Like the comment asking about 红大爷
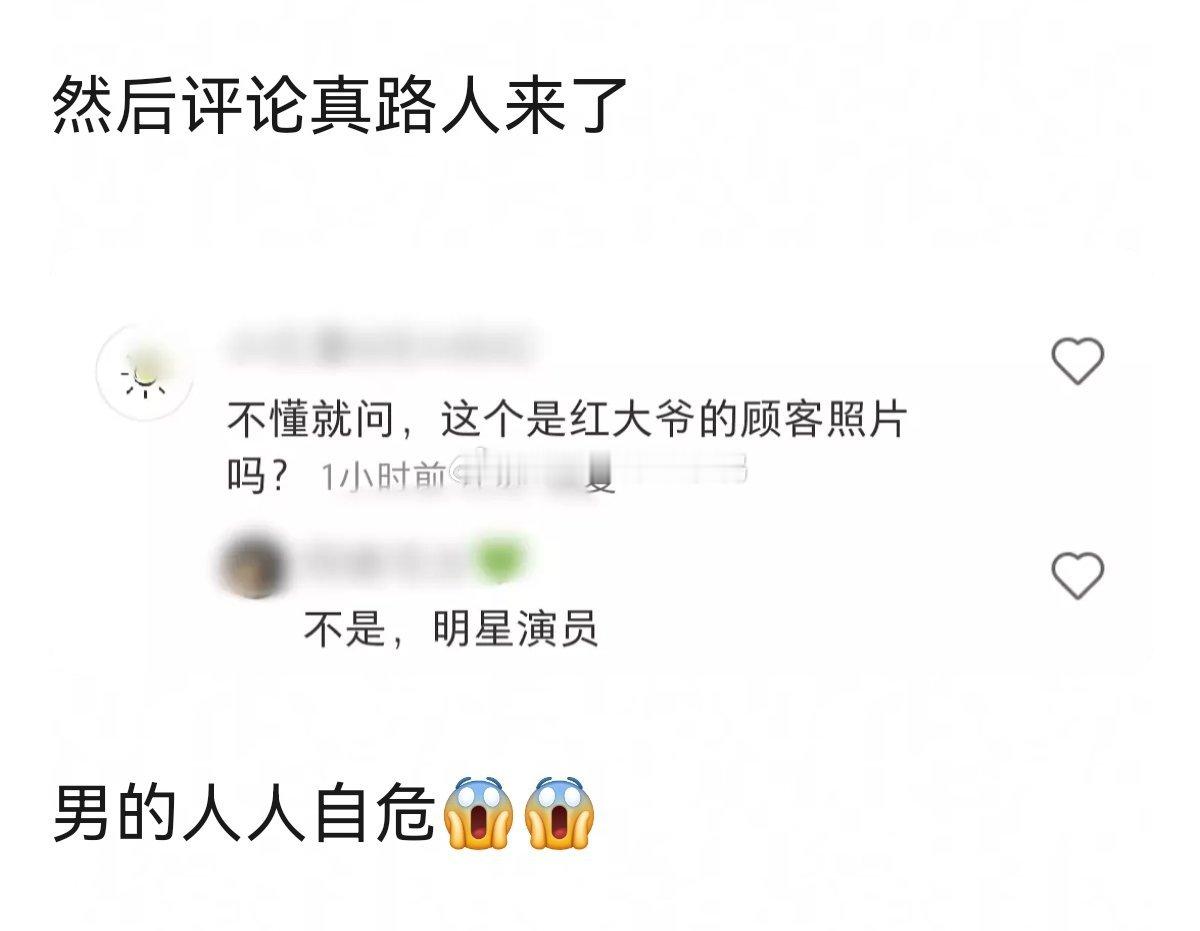Image resolution: width=1200 pixels, height=931 pixels. pos(1077,361)
